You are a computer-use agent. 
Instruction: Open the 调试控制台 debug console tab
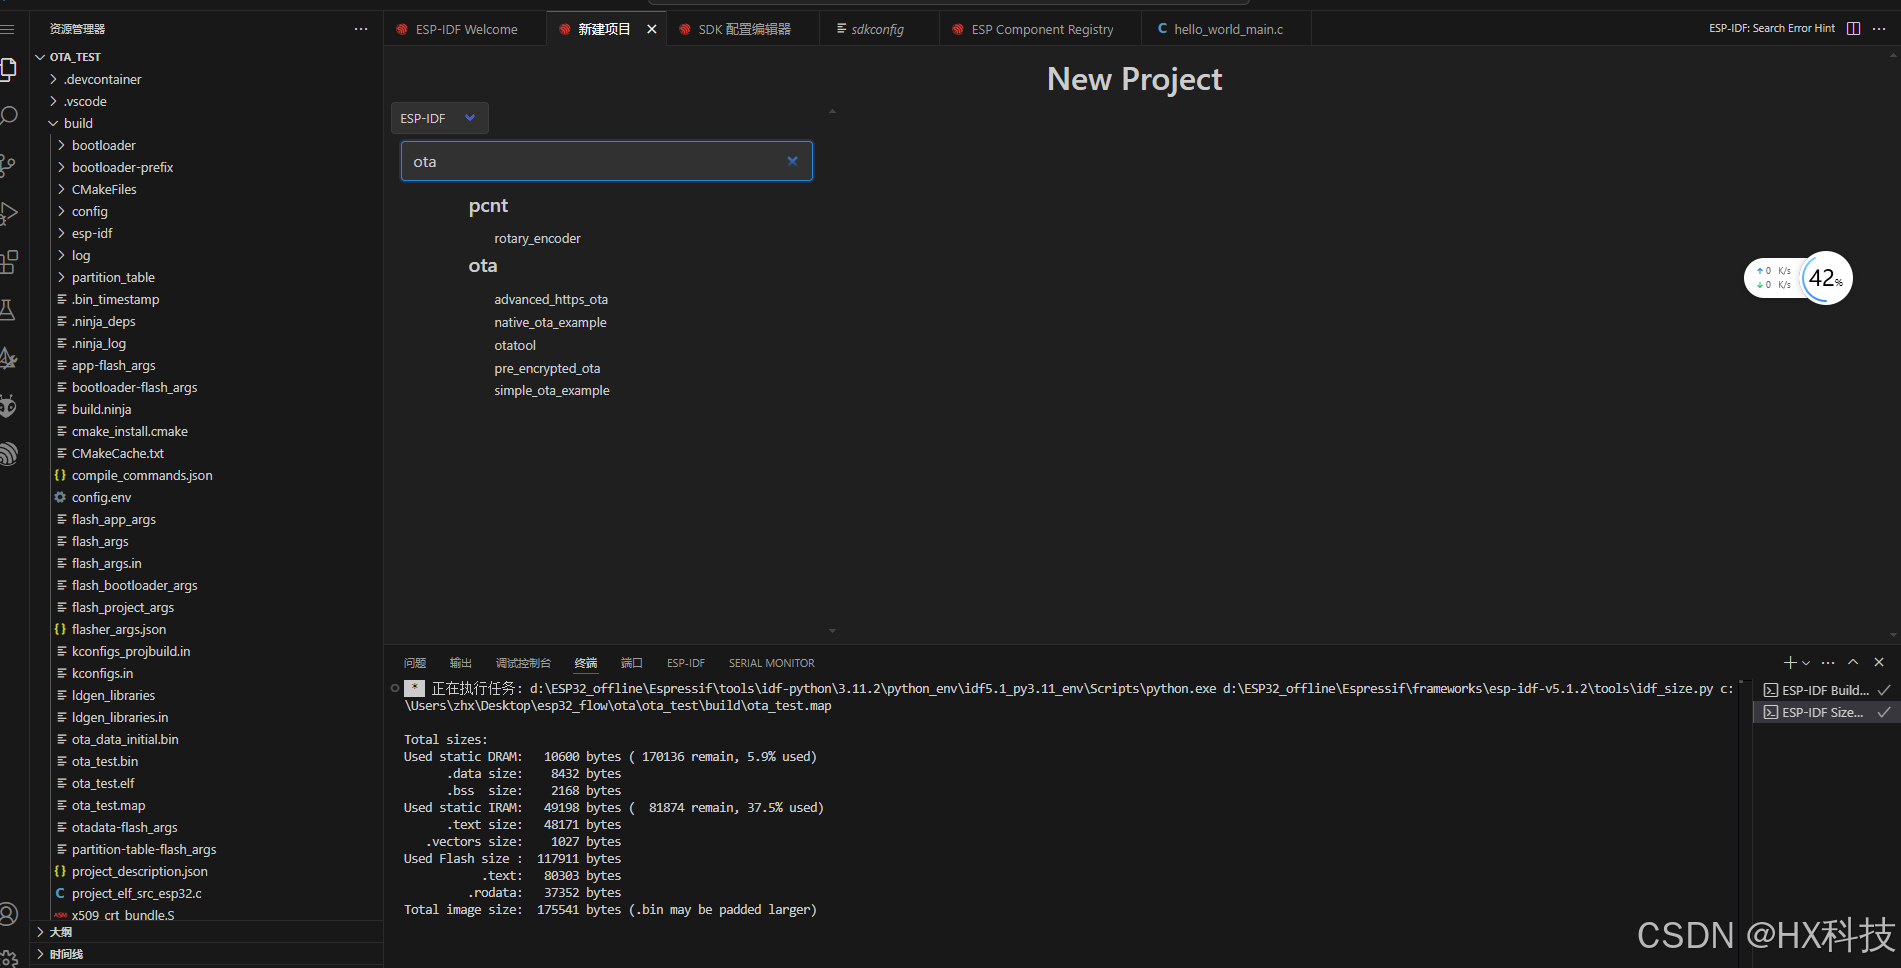coord(523,663)
